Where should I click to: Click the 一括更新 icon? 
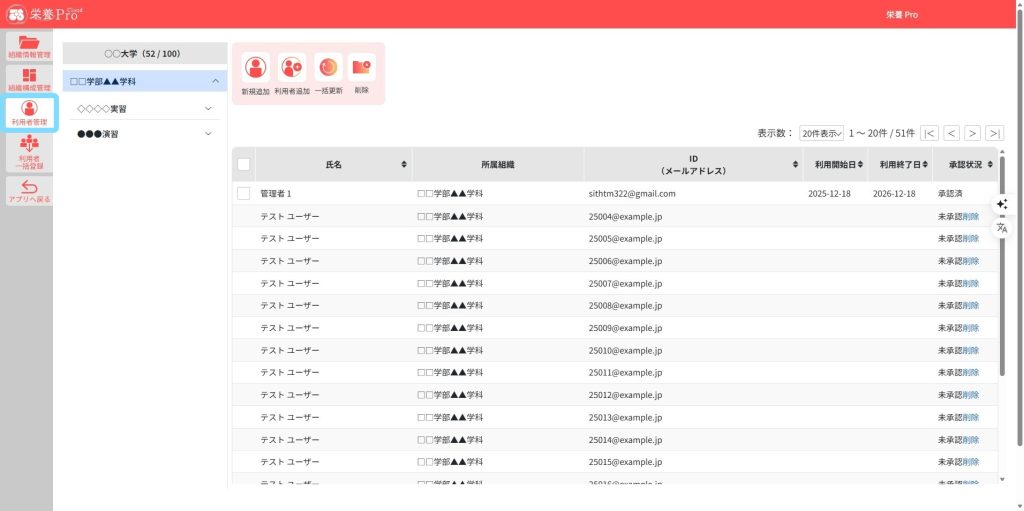tap(328, 69)
